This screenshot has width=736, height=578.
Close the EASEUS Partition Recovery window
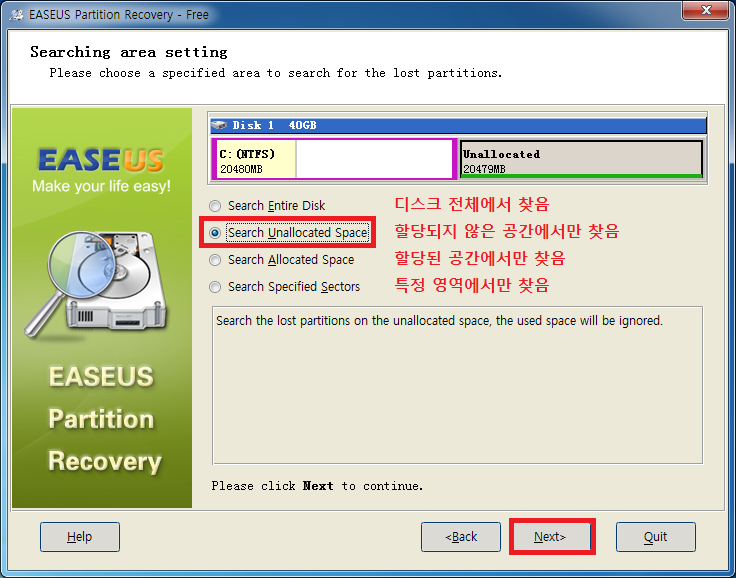pyautogui.click(x=705, y=10)
